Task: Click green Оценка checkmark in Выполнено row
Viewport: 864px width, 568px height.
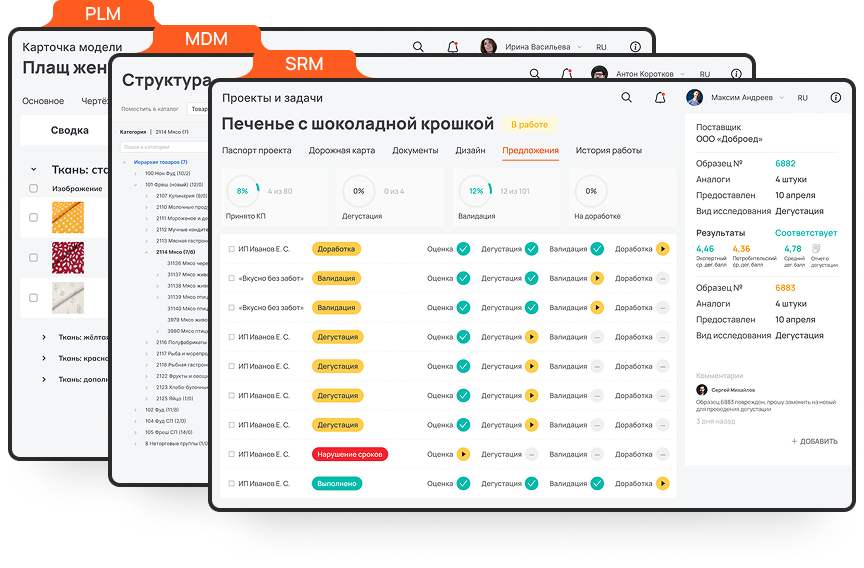Action: tap(463, 483)
